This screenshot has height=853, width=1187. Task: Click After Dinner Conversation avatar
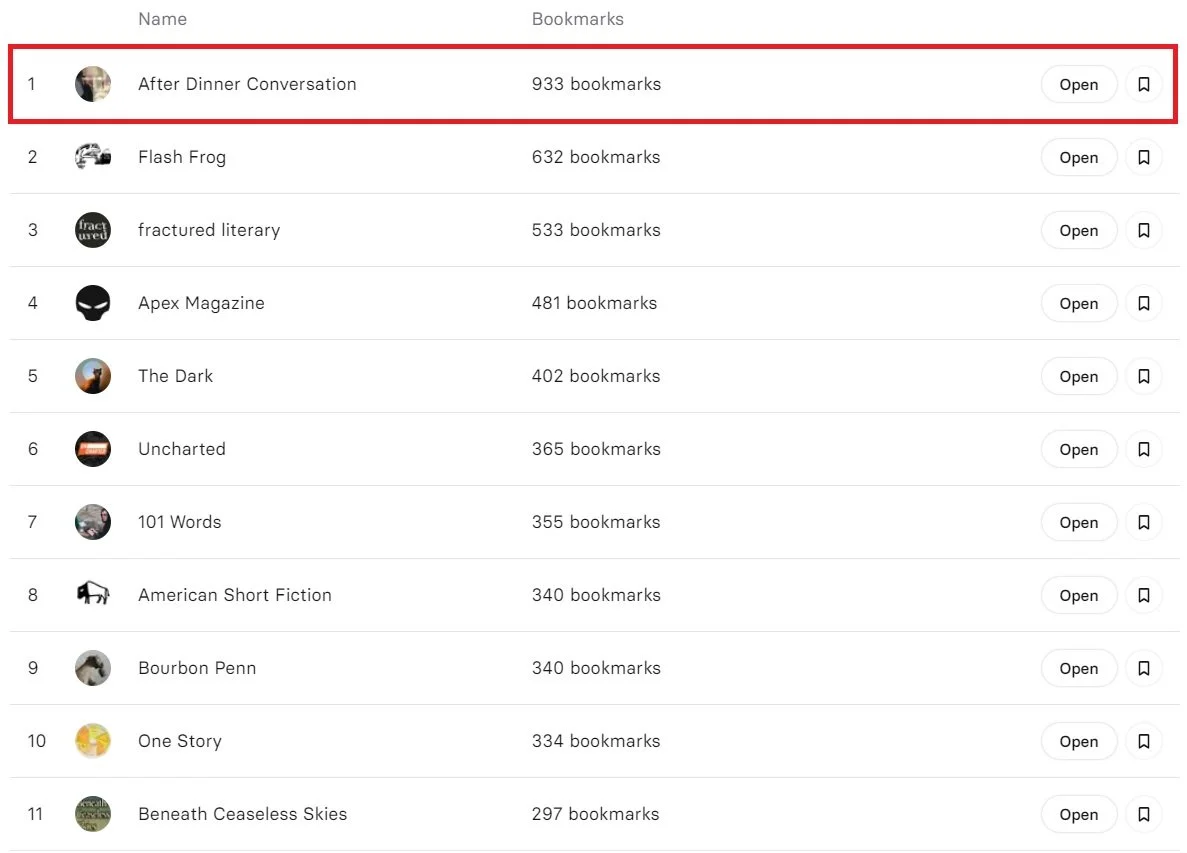[93, 84]
